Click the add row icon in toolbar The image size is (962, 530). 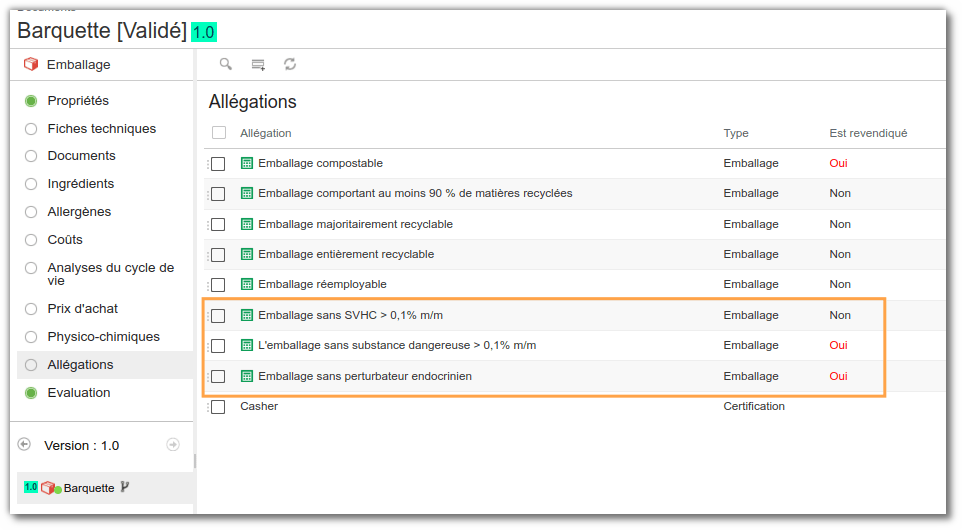pyautogui.click(x=258, y=64)
